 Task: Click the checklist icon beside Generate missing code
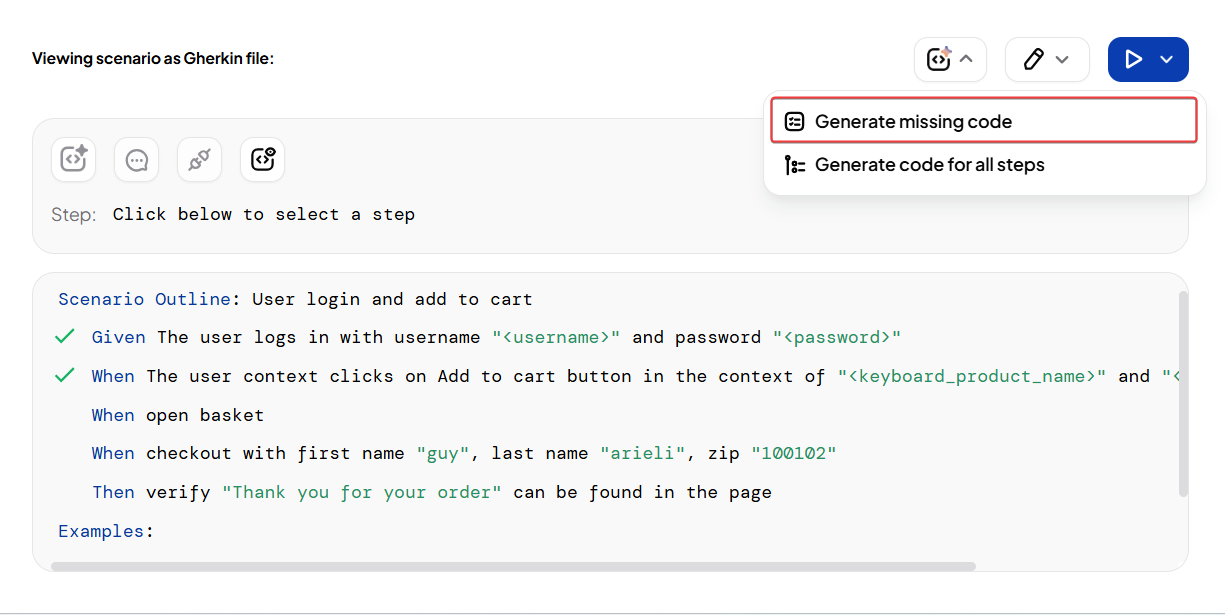[x=795, y=122]
